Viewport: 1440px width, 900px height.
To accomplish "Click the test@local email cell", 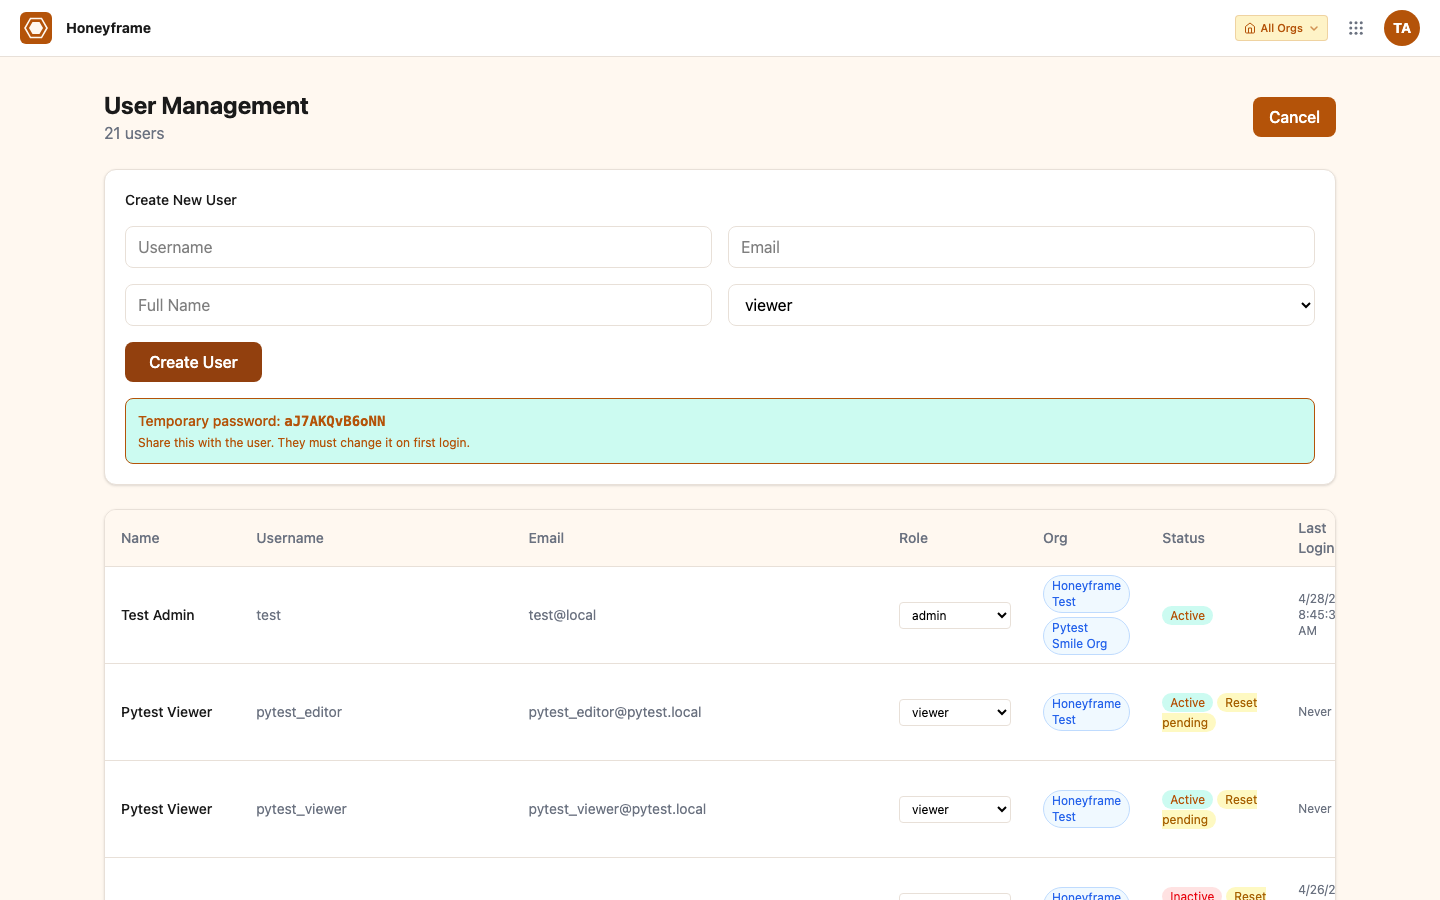I will pyautogui.click(x=562, y=615).
